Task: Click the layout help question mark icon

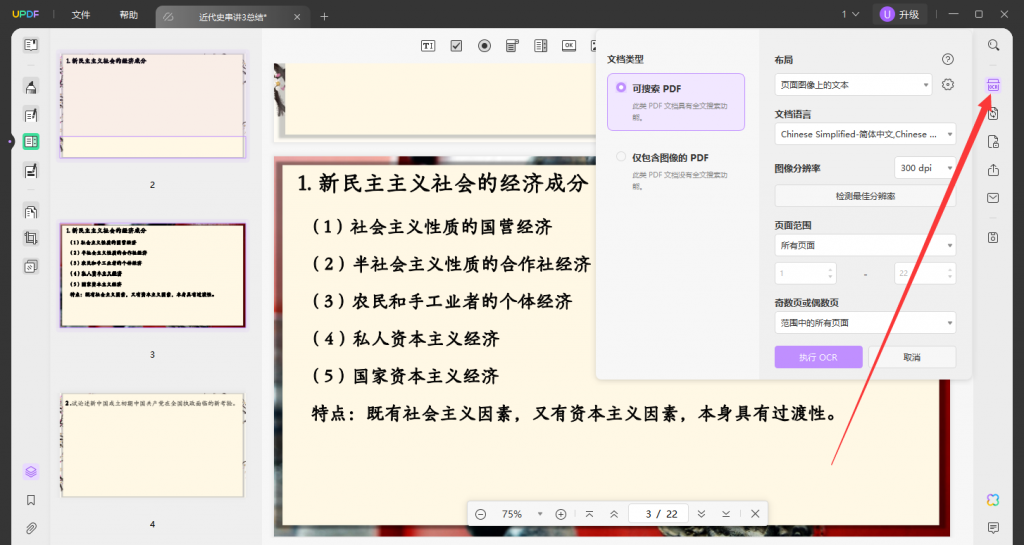Action: pyautogui.click(x=948, y=60)
